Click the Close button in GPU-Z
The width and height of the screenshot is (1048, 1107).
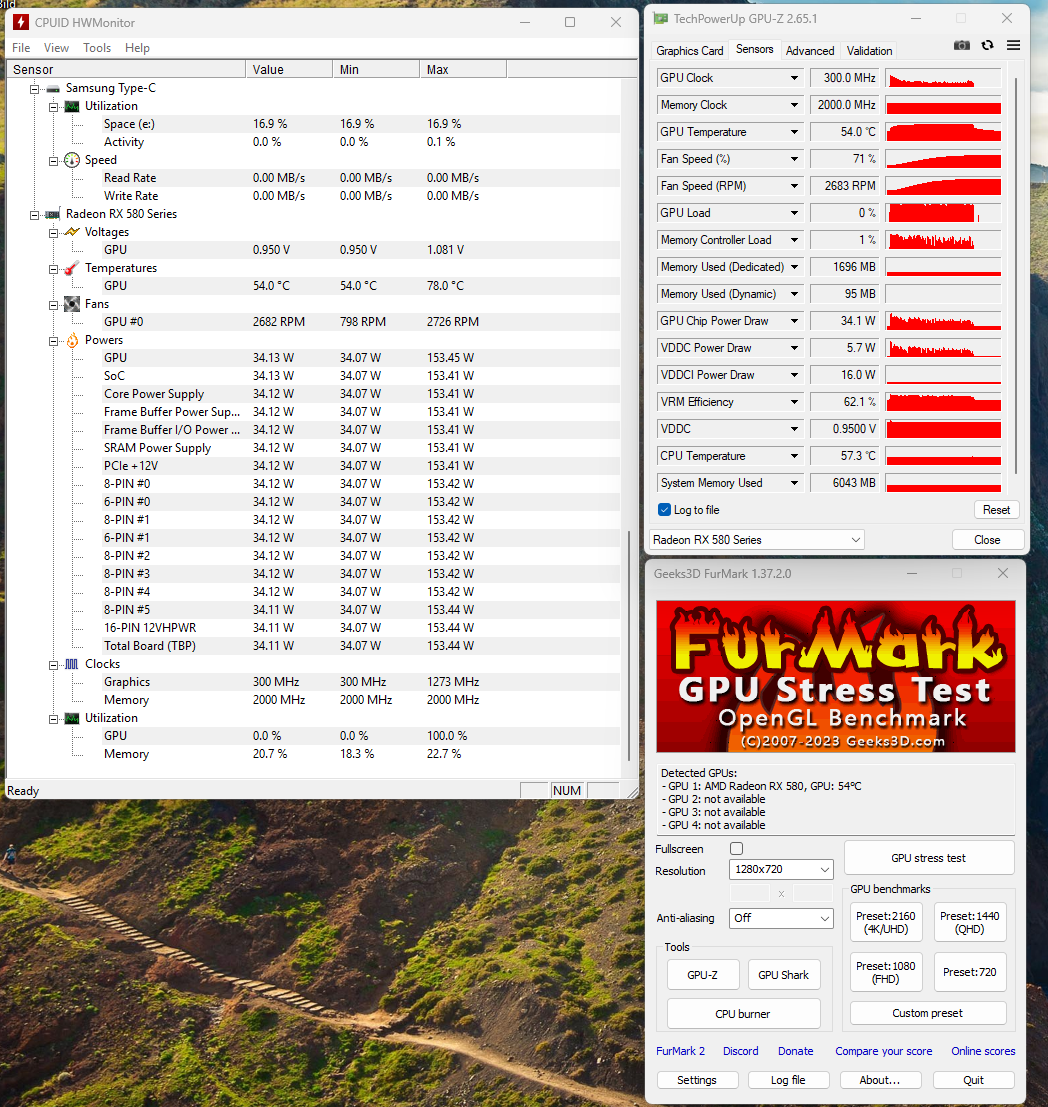[x=987, y=540]
